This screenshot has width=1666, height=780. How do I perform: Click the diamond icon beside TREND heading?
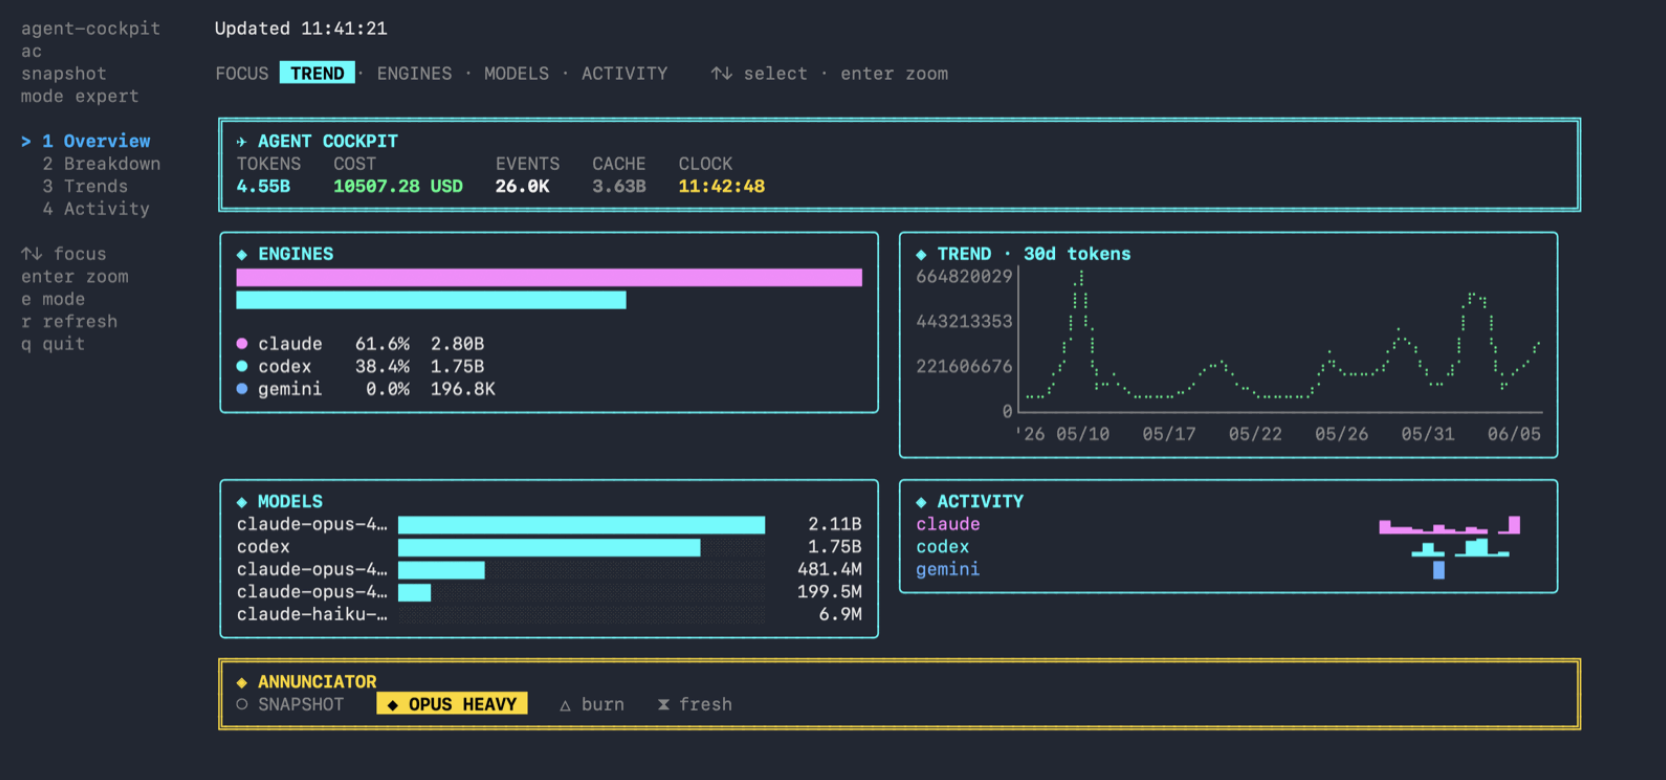tap(920, 254)
